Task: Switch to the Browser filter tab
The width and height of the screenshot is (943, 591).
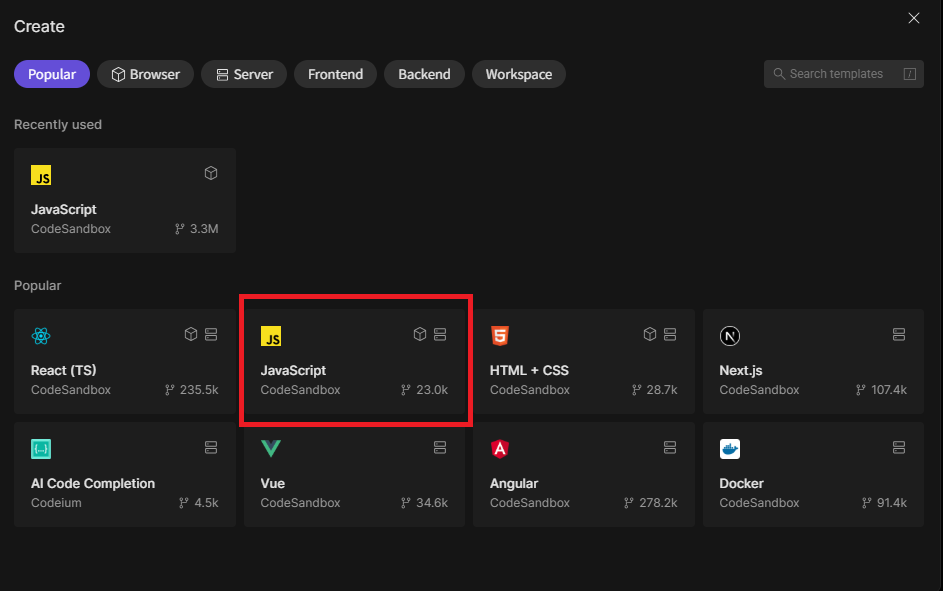Action: [x=146, y=74]
